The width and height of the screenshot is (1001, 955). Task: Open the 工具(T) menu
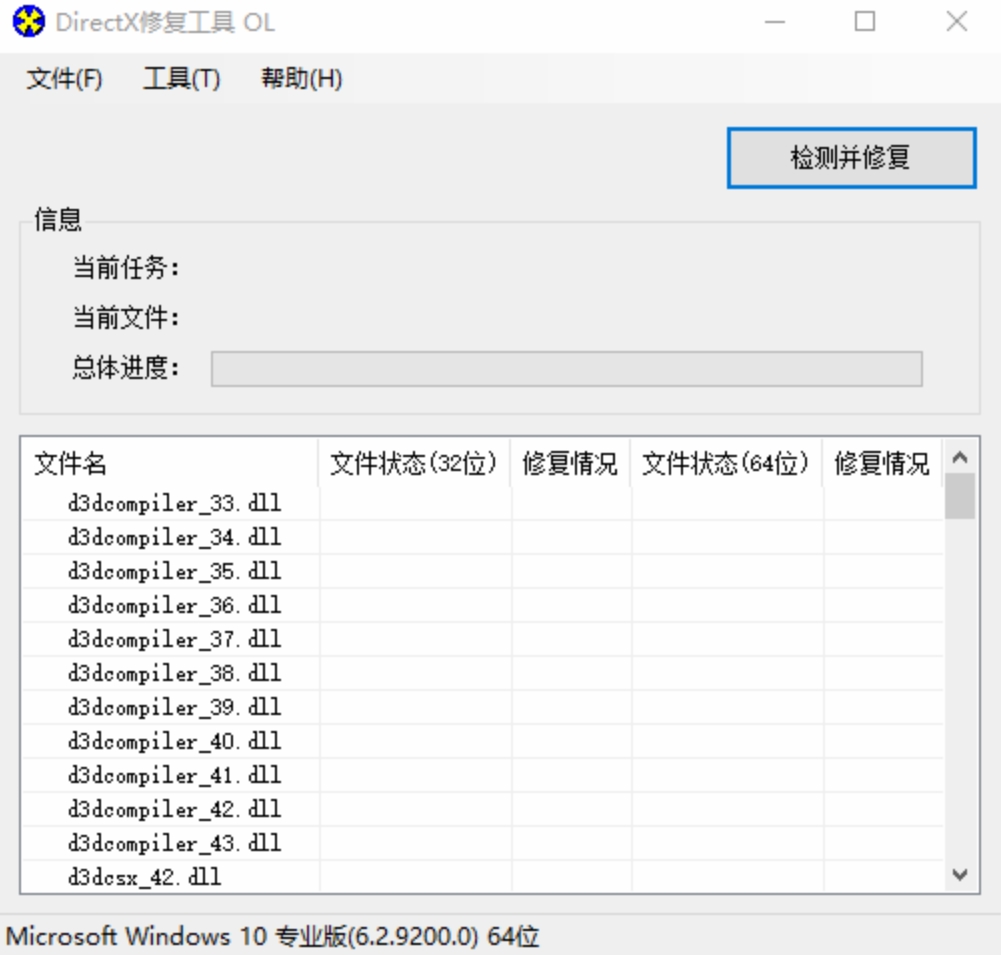click(x=181, y=79)
